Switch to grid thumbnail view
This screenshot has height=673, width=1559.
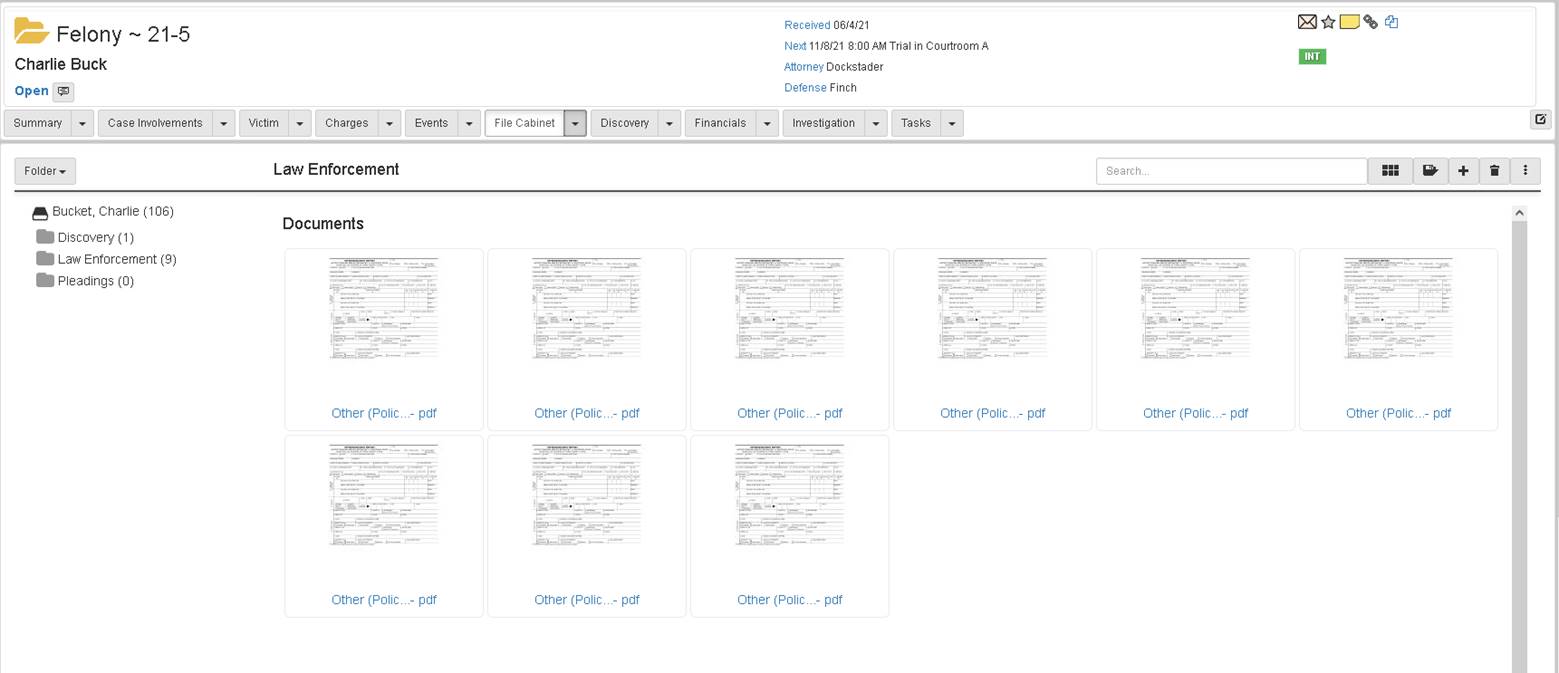click(x=1390, y=171)
